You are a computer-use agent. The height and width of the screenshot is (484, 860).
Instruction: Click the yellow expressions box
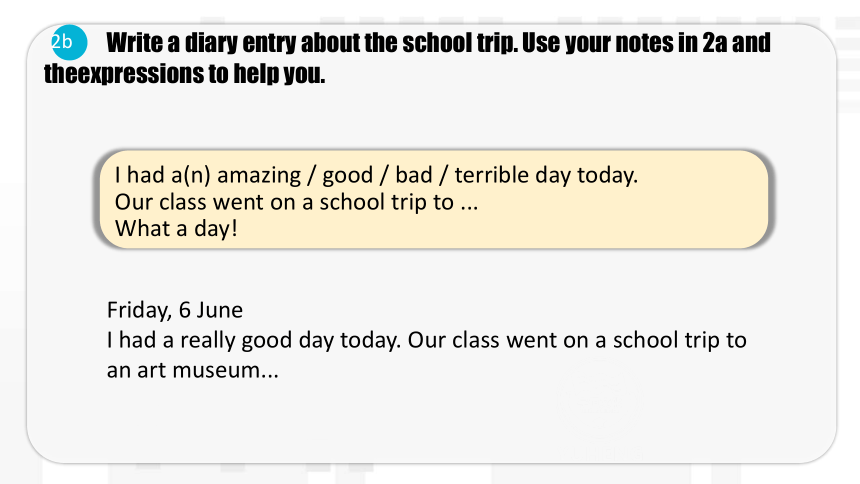(434, 199)
